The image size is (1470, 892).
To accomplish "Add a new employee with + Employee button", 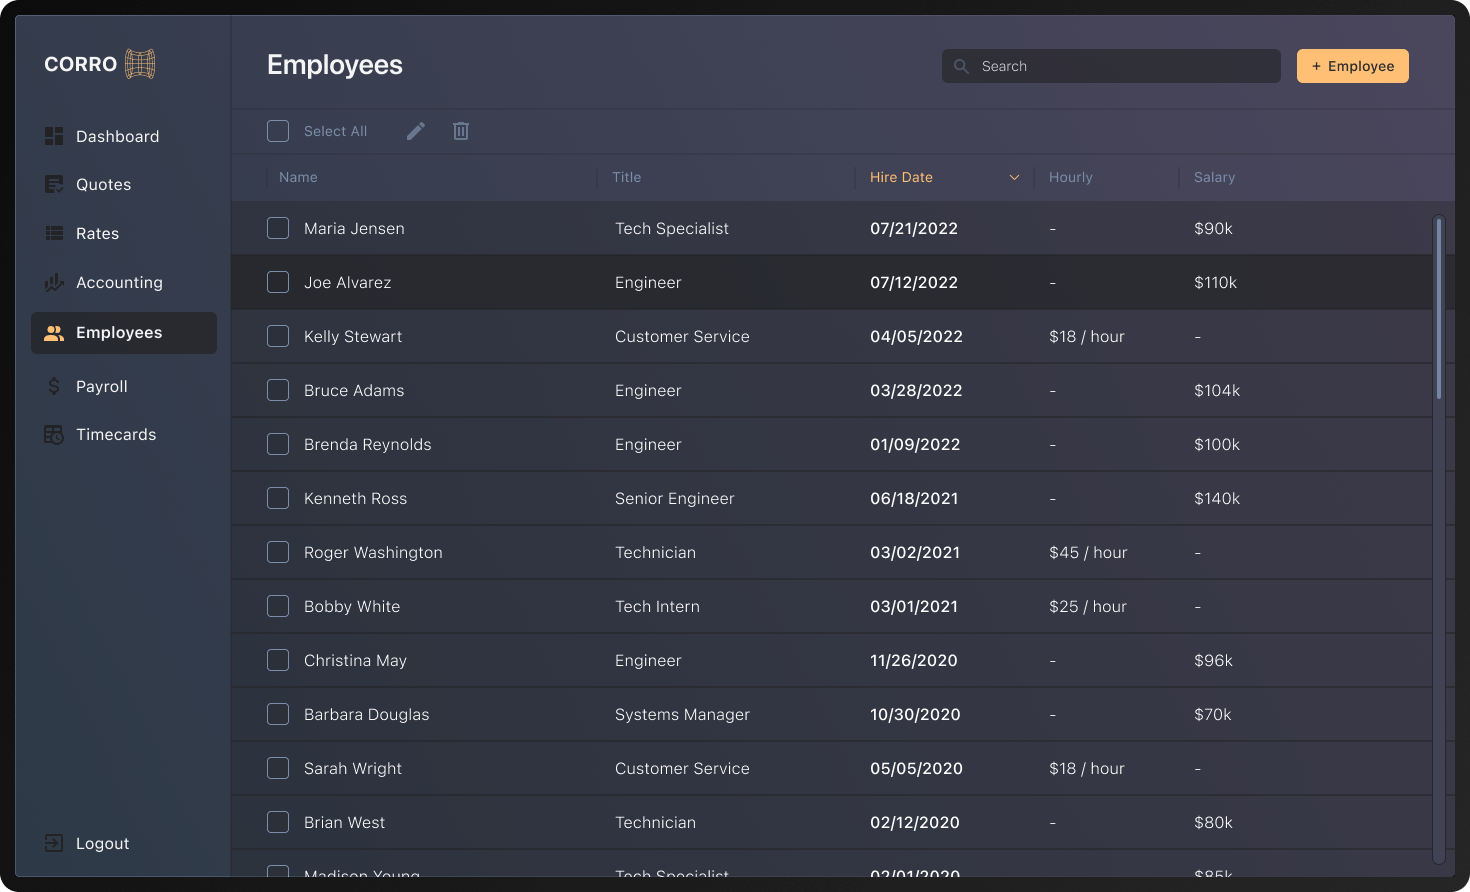I will click(1352, 66).
